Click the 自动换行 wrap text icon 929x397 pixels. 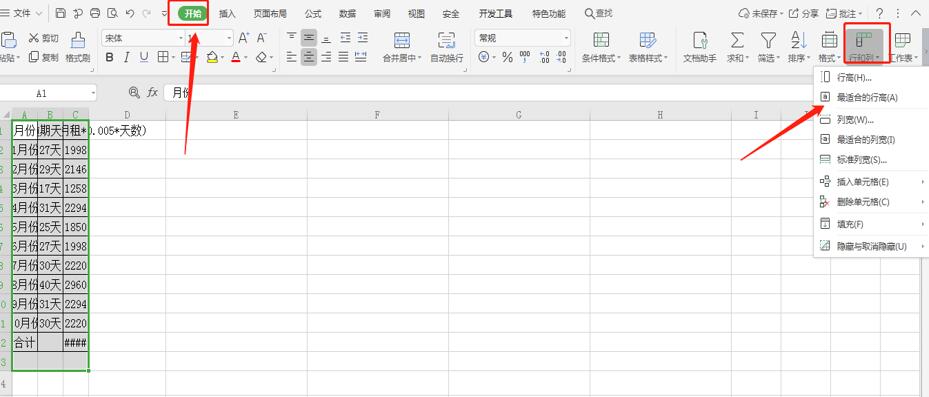tap(446, 47)
